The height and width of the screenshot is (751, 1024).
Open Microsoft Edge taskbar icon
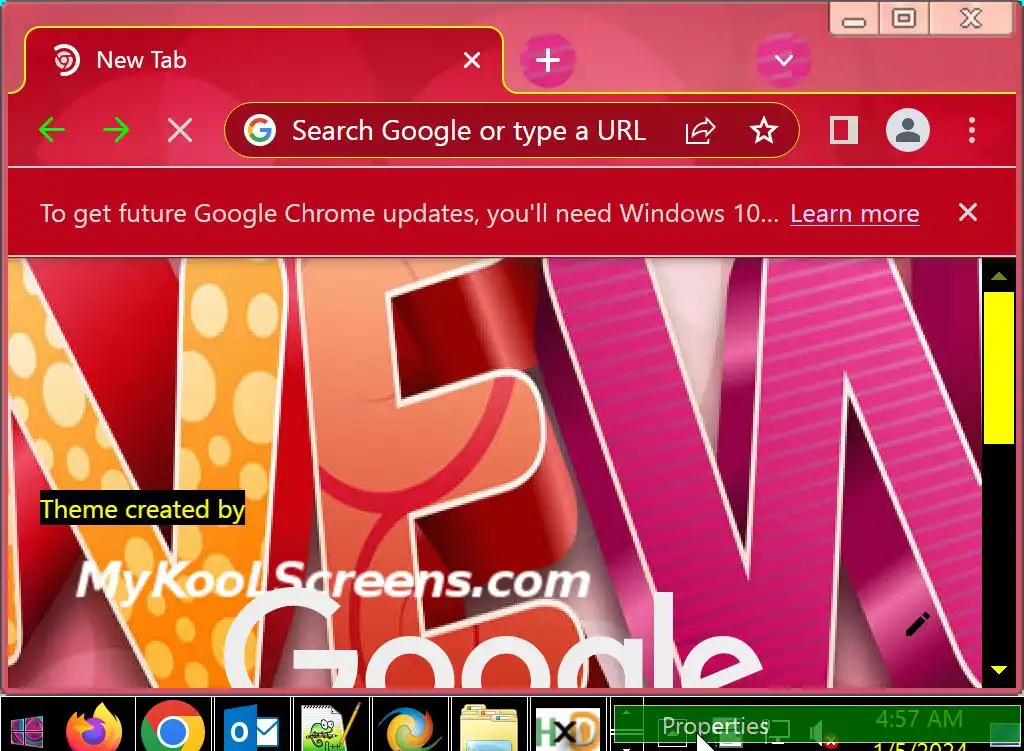[409, 728]
